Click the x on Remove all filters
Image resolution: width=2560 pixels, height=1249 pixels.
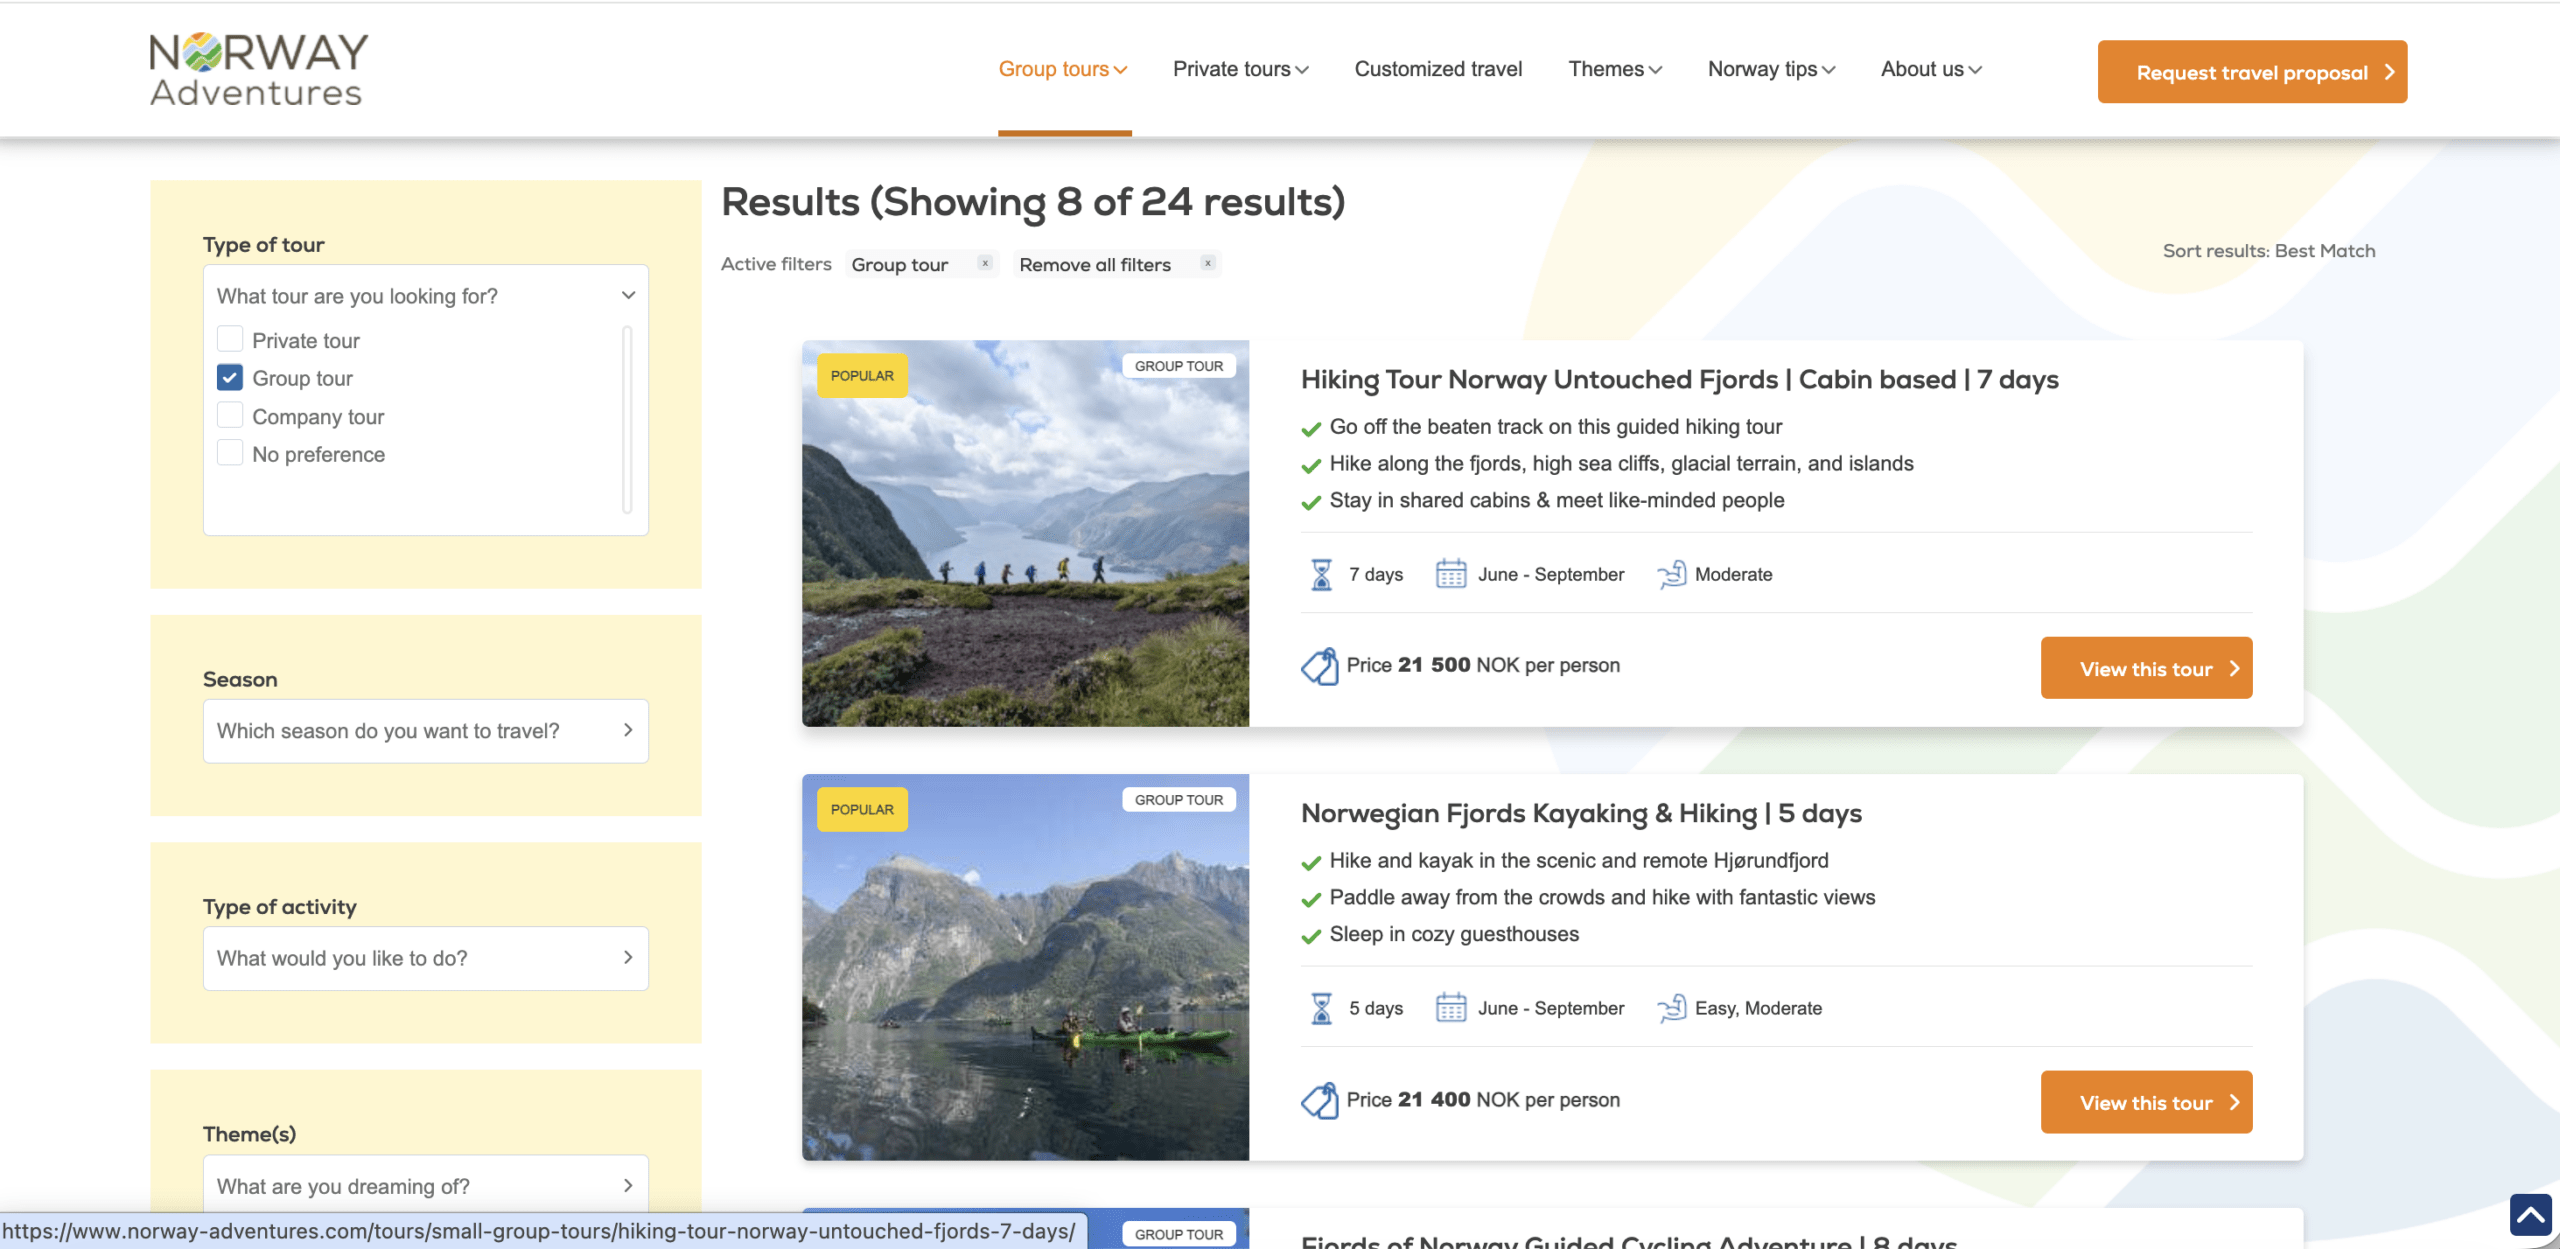1208,263
